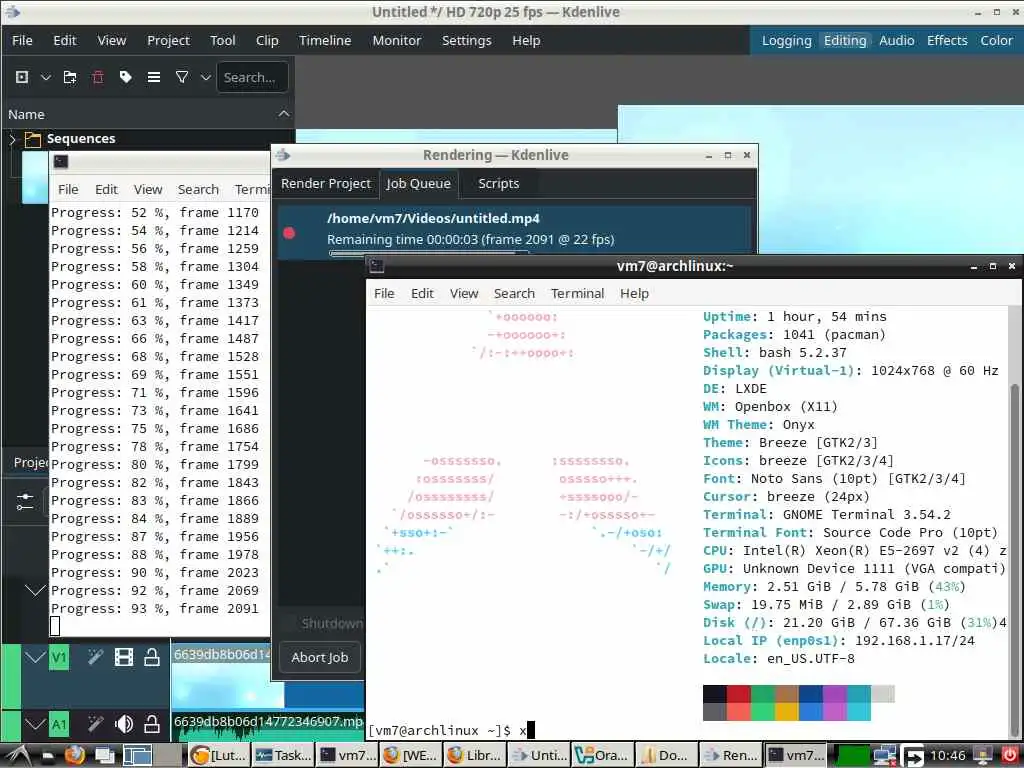Click the project bin Search field
The height and width of the screenshot is (768, 1024).
pyautogui.click(x=252, y=77)
